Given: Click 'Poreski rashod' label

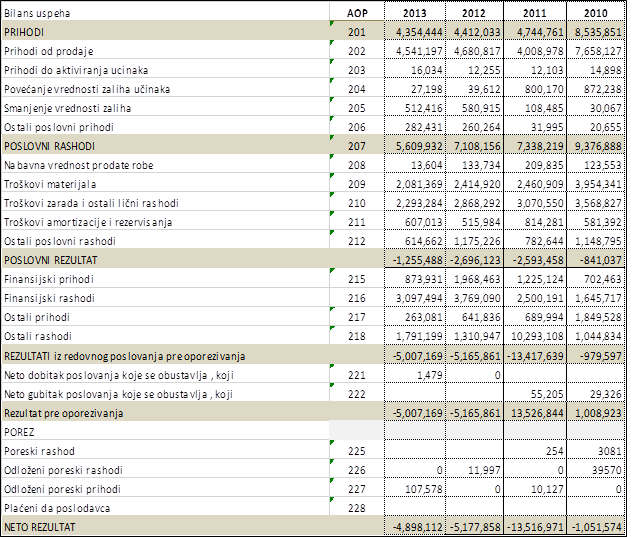Looking at the screenshot, I should coord(39,451).
